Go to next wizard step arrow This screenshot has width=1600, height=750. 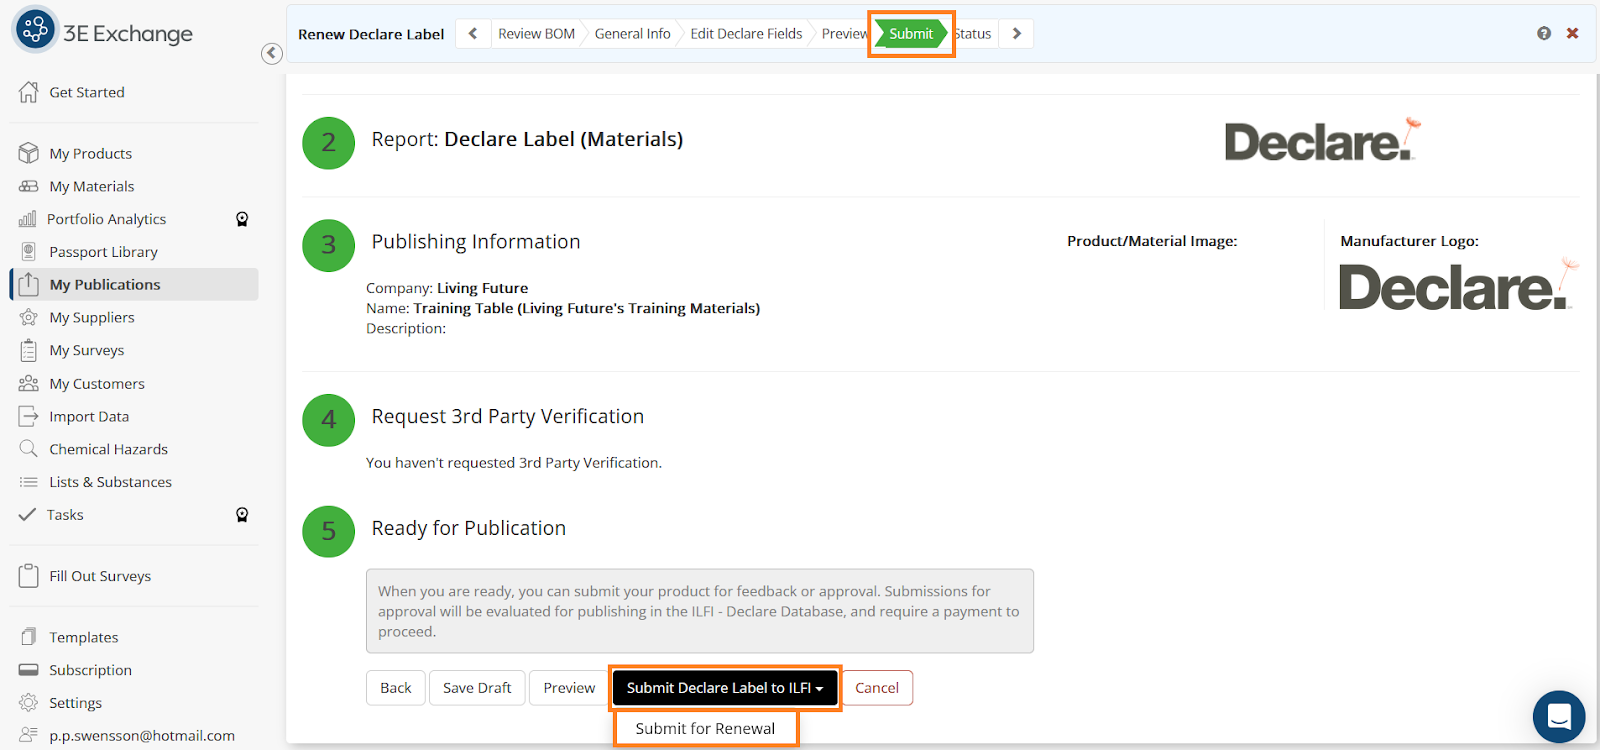click(x=1016, y=33)
